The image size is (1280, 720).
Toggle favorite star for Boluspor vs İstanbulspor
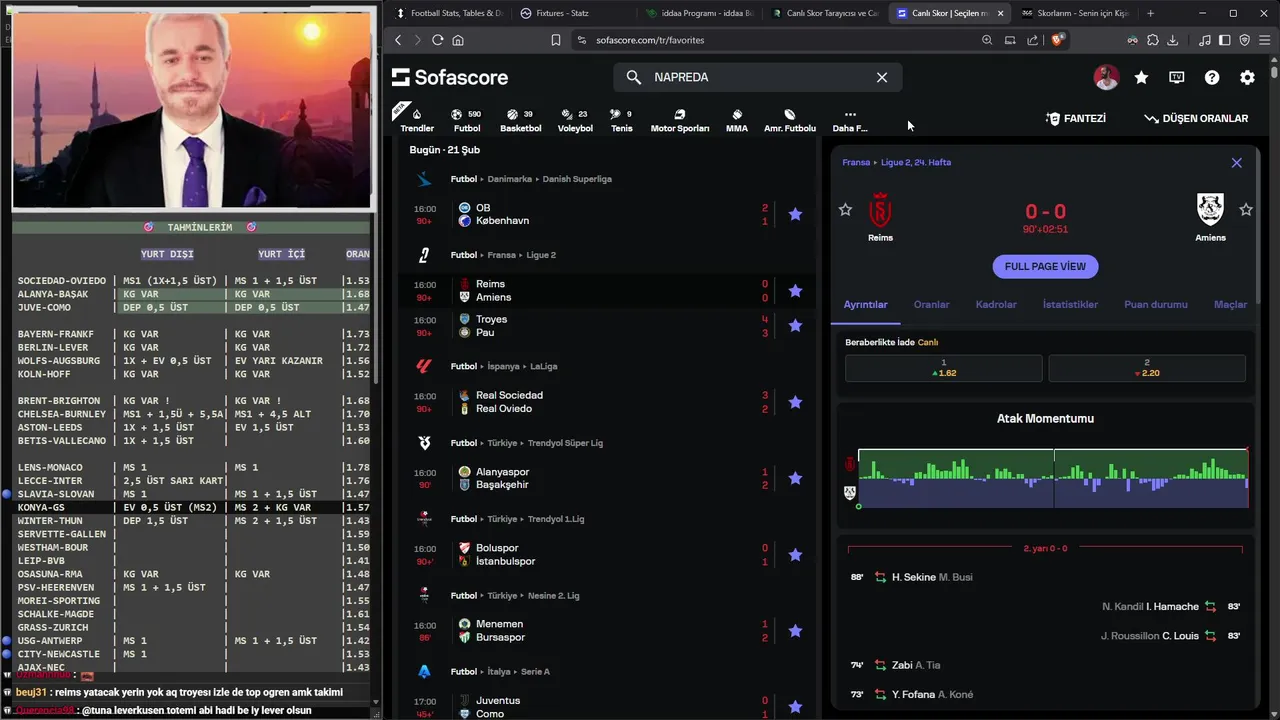795,554
